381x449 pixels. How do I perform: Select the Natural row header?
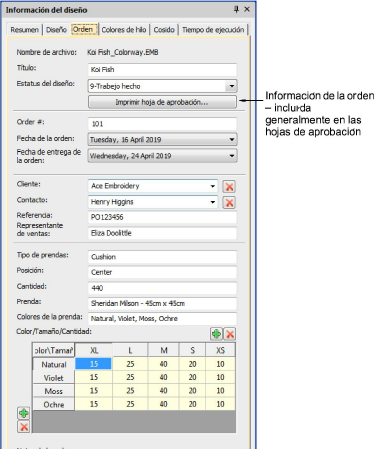point(54,364)
